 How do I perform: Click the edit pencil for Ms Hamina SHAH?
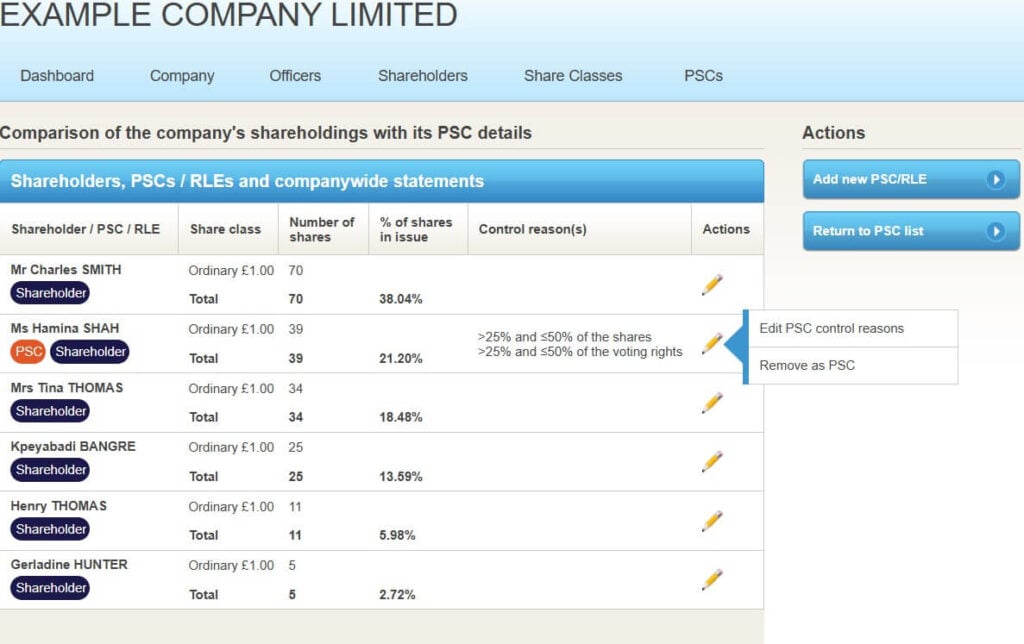click(712, 344)
